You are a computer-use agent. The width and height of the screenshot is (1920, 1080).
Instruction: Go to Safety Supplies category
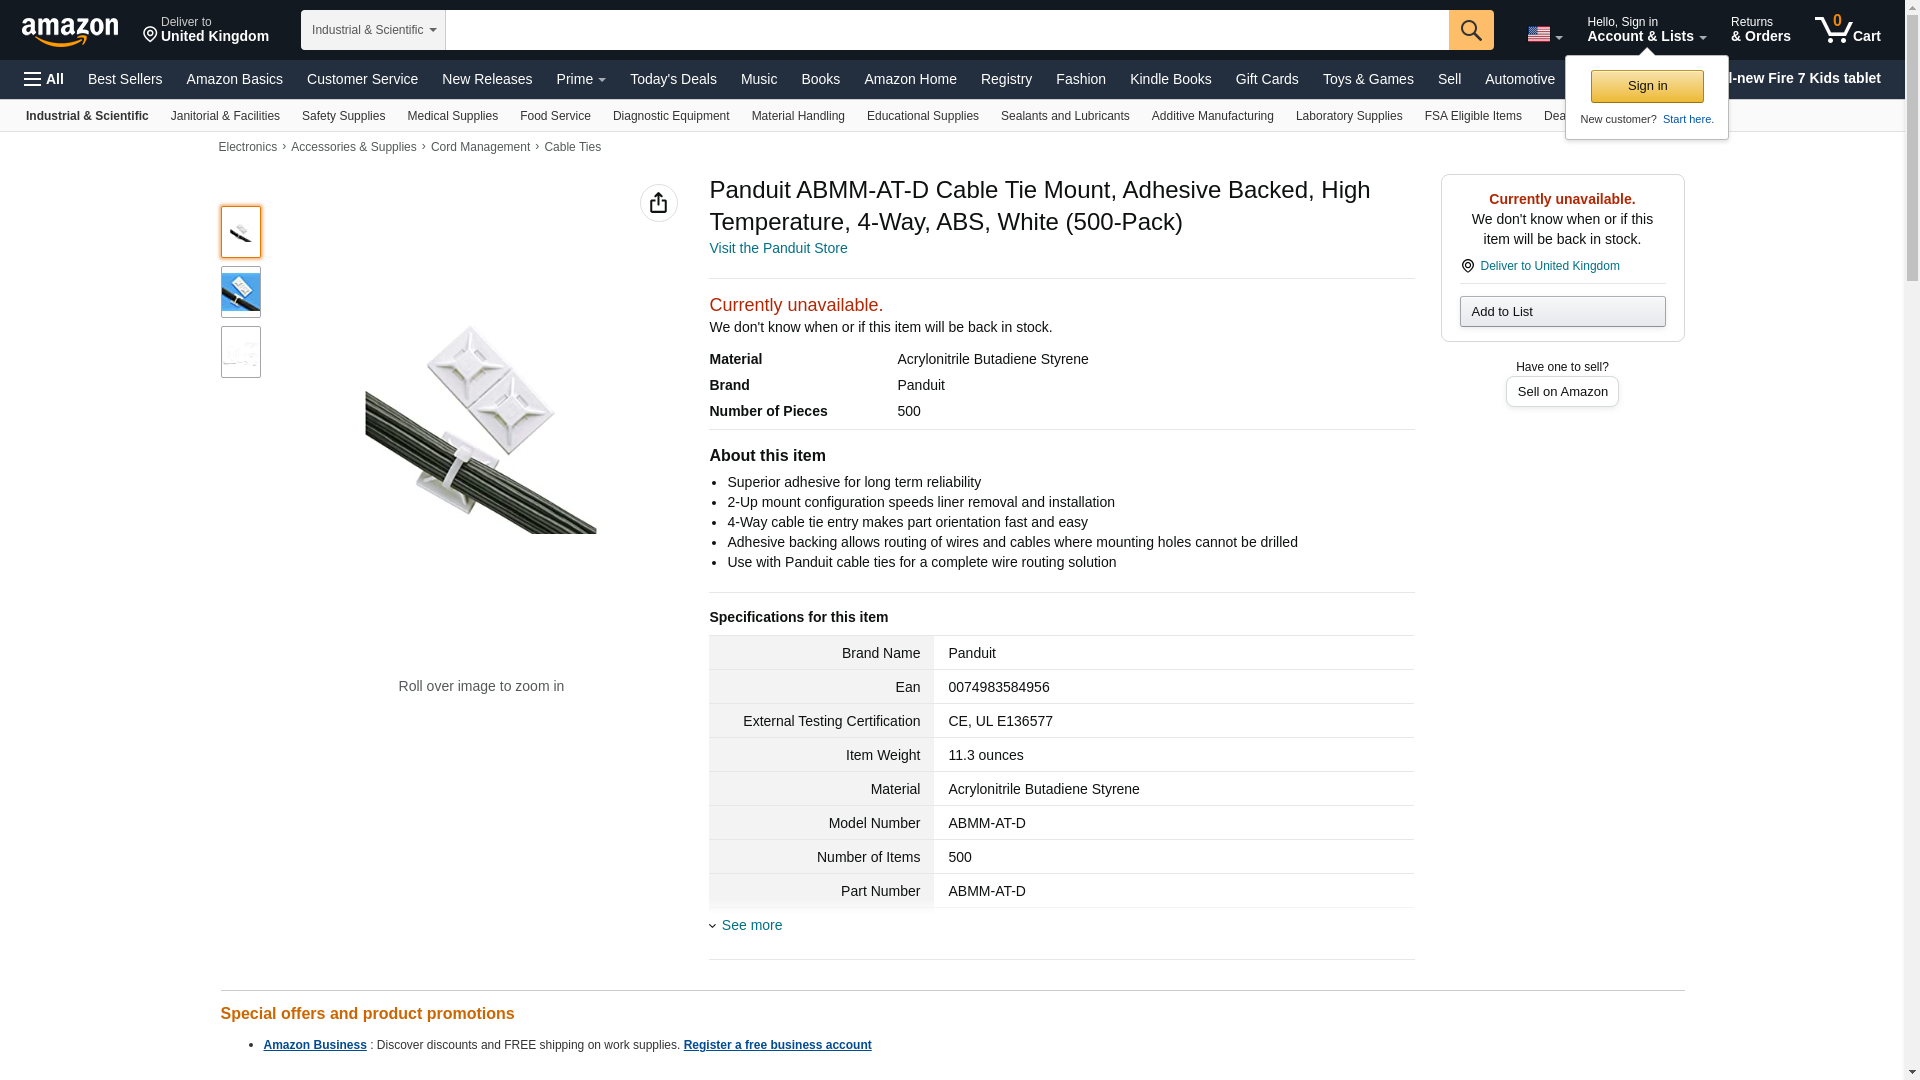343,116
